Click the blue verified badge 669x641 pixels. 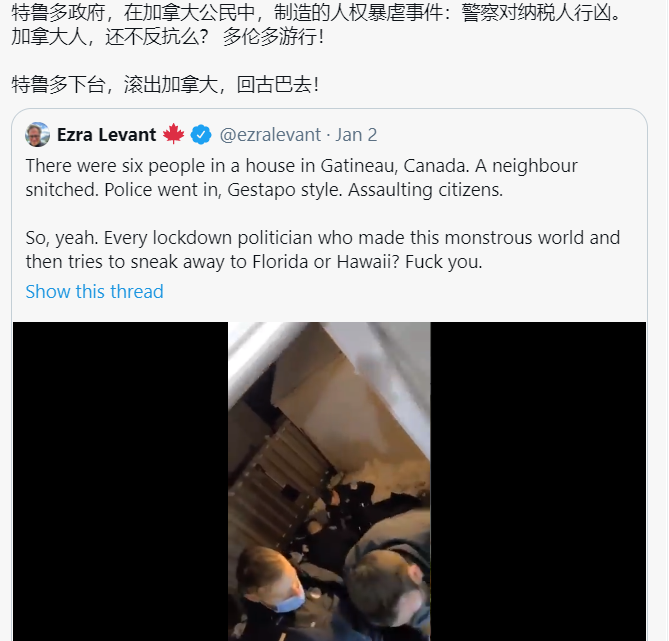click(x=201, y=134)
